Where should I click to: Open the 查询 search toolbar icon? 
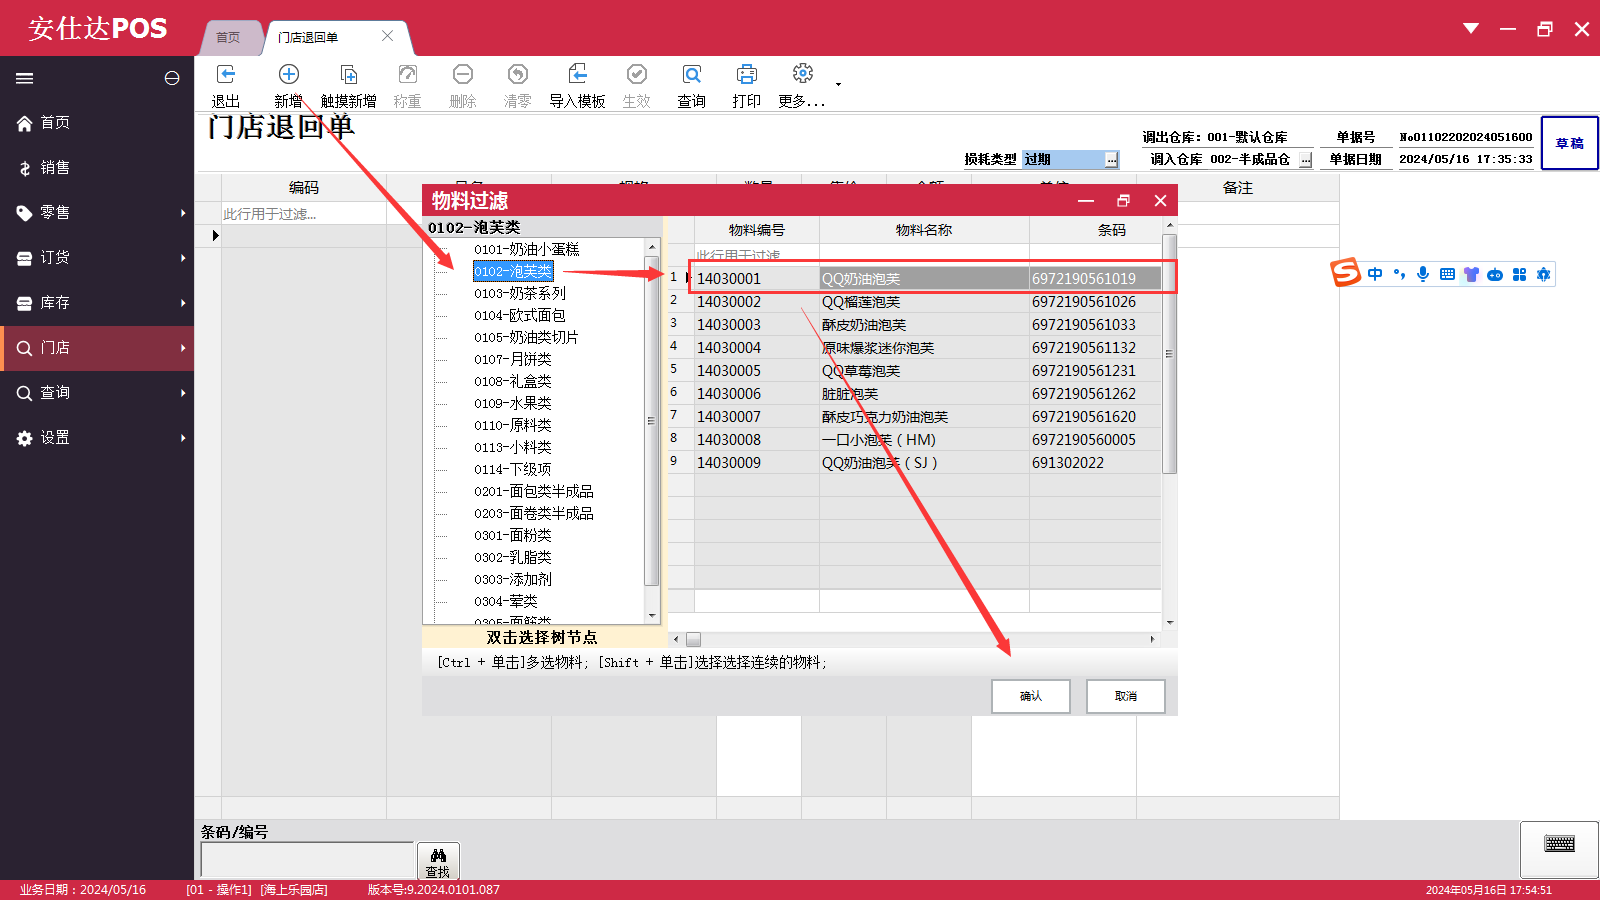click(692, 74)
